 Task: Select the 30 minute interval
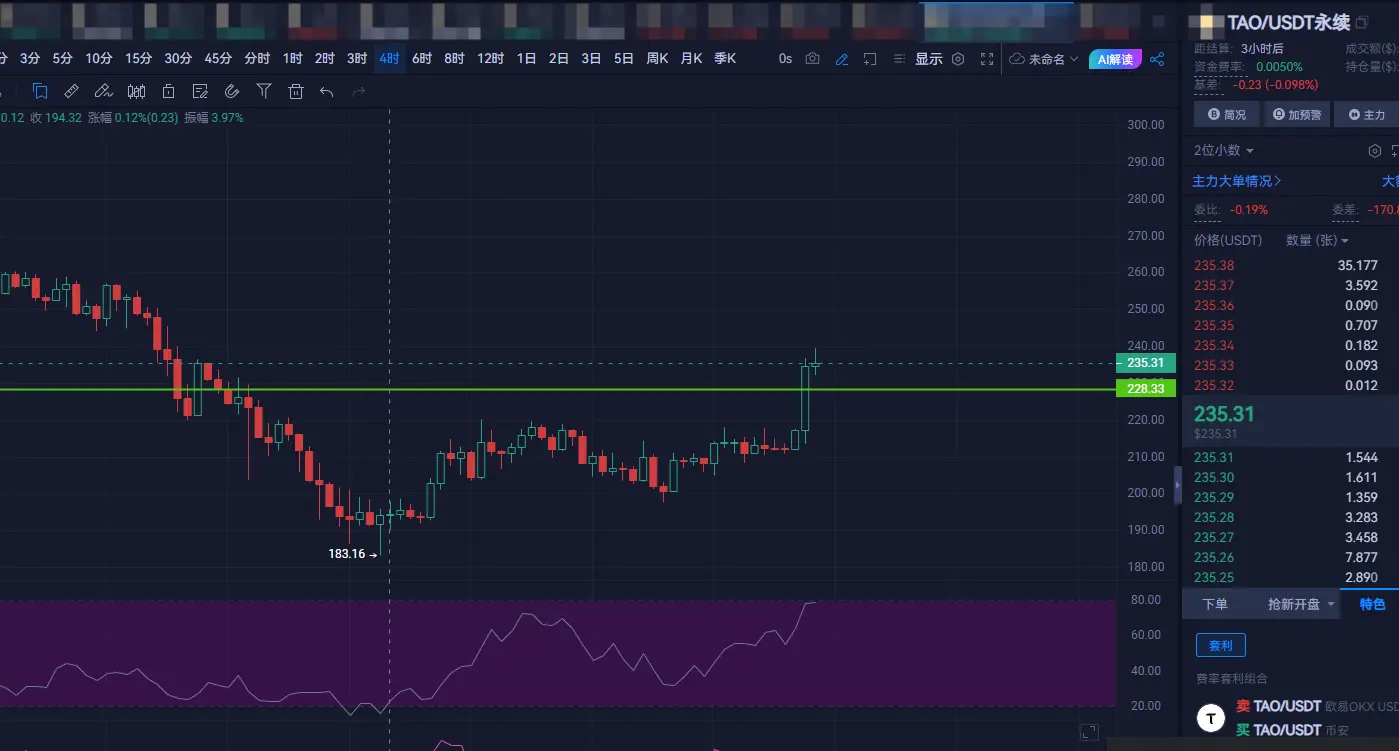[178, 59]
